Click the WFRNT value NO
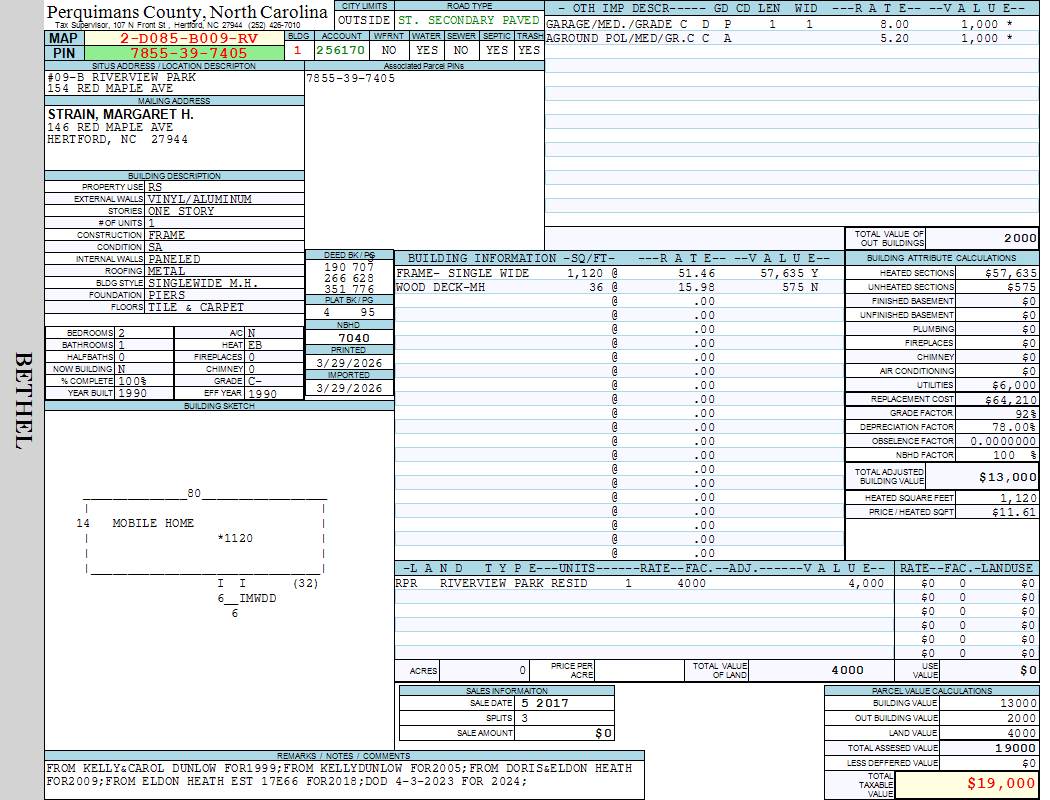Screen dimensions: 1050x800 pyautogui.click(x=389, y=50)
